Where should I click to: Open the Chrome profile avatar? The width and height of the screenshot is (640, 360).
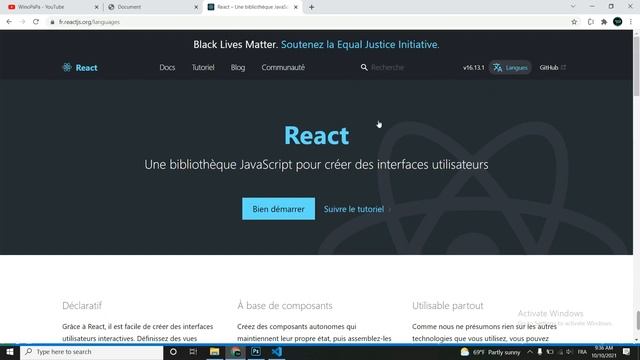pos(618,22)
